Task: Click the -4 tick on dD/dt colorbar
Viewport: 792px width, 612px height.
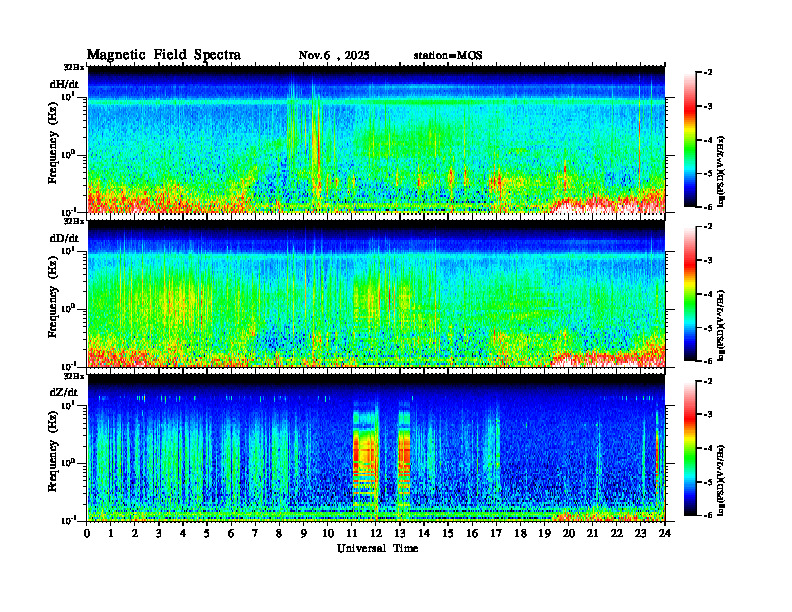Action: (708, 294)
